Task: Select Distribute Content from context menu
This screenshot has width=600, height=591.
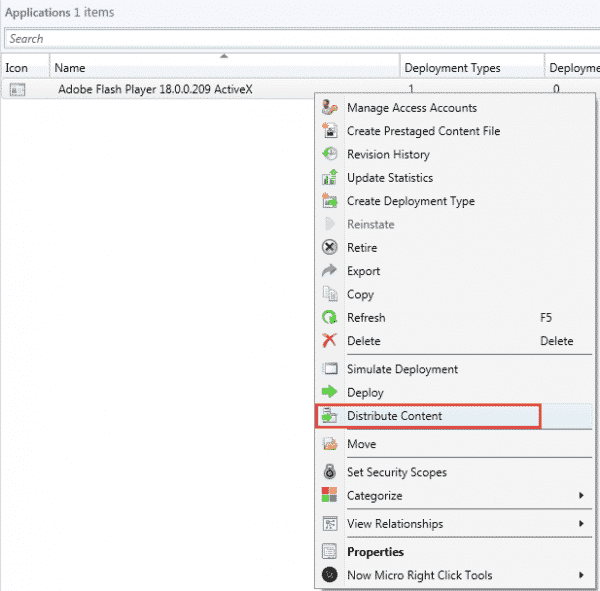Action: pos(394,416)
